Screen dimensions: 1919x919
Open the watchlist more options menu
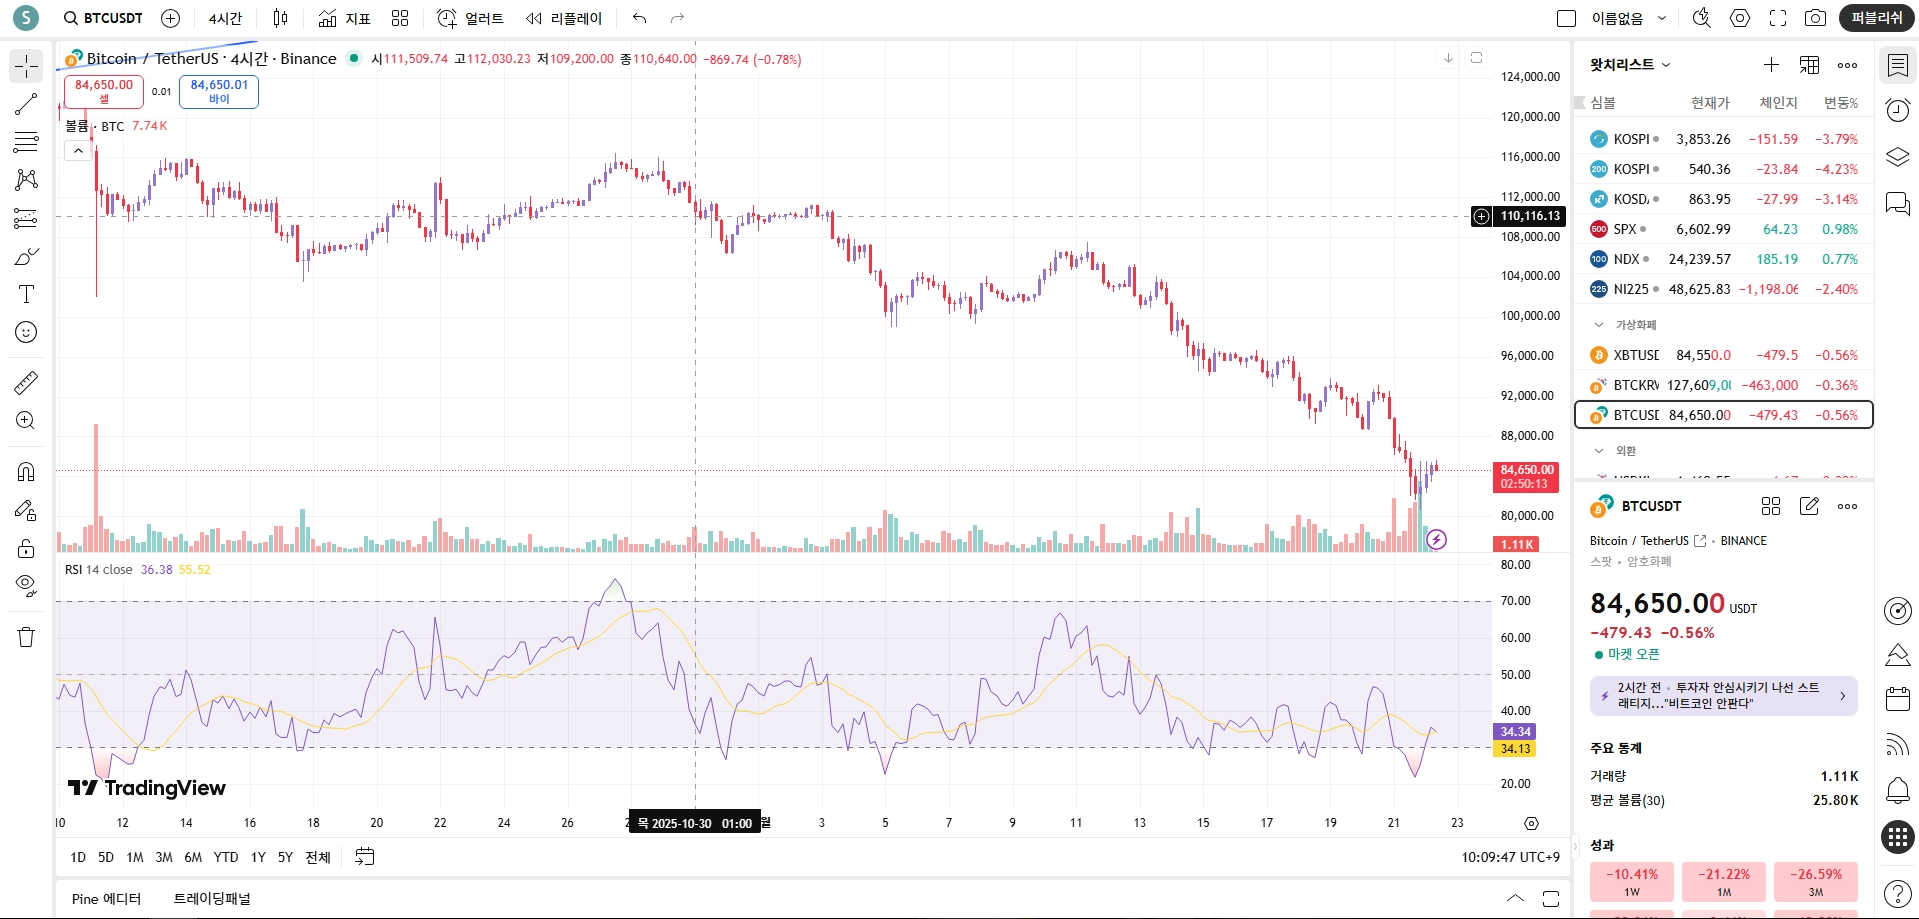[x=1847, y=65]
